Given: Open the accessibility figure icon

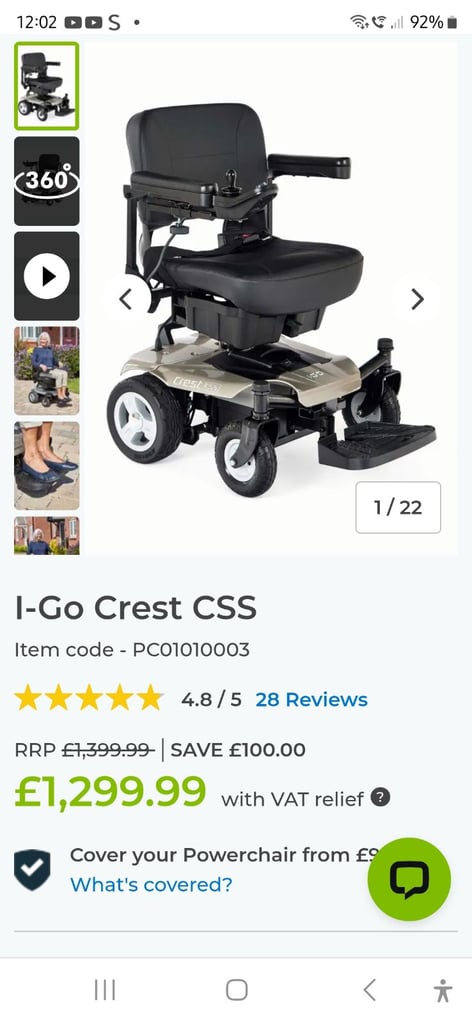Looking at the screenshot, I should [x=443, y=991].
